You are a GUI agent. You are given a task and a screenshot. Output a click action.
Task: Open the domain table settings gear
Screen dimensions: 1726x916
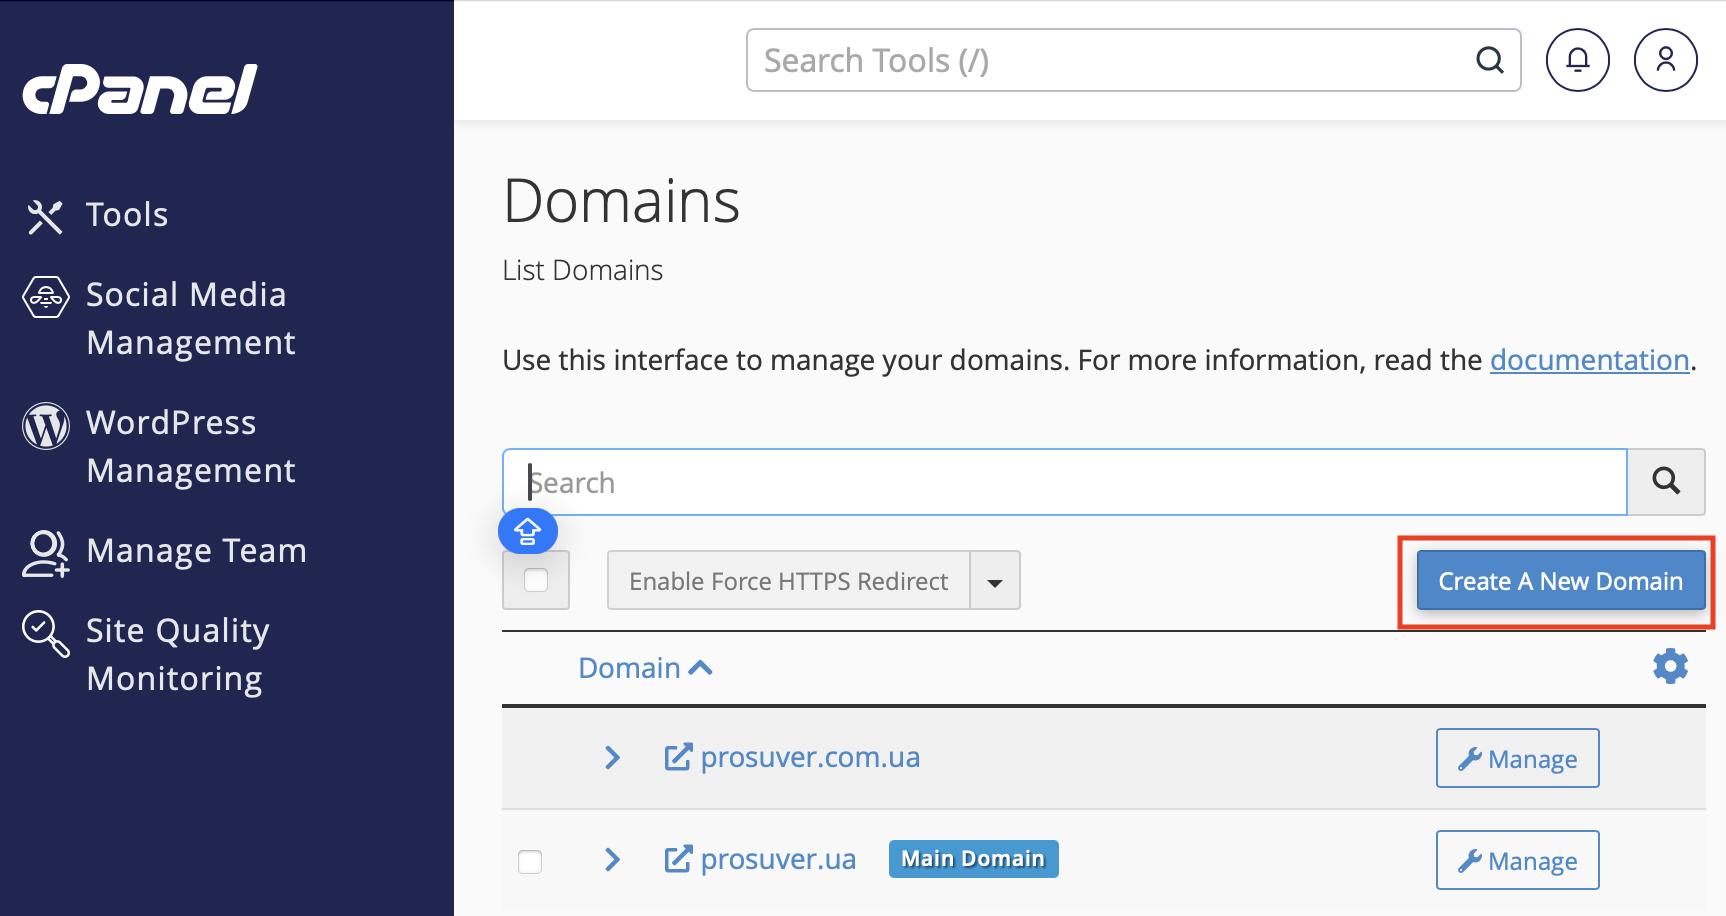coord(1670,666)
